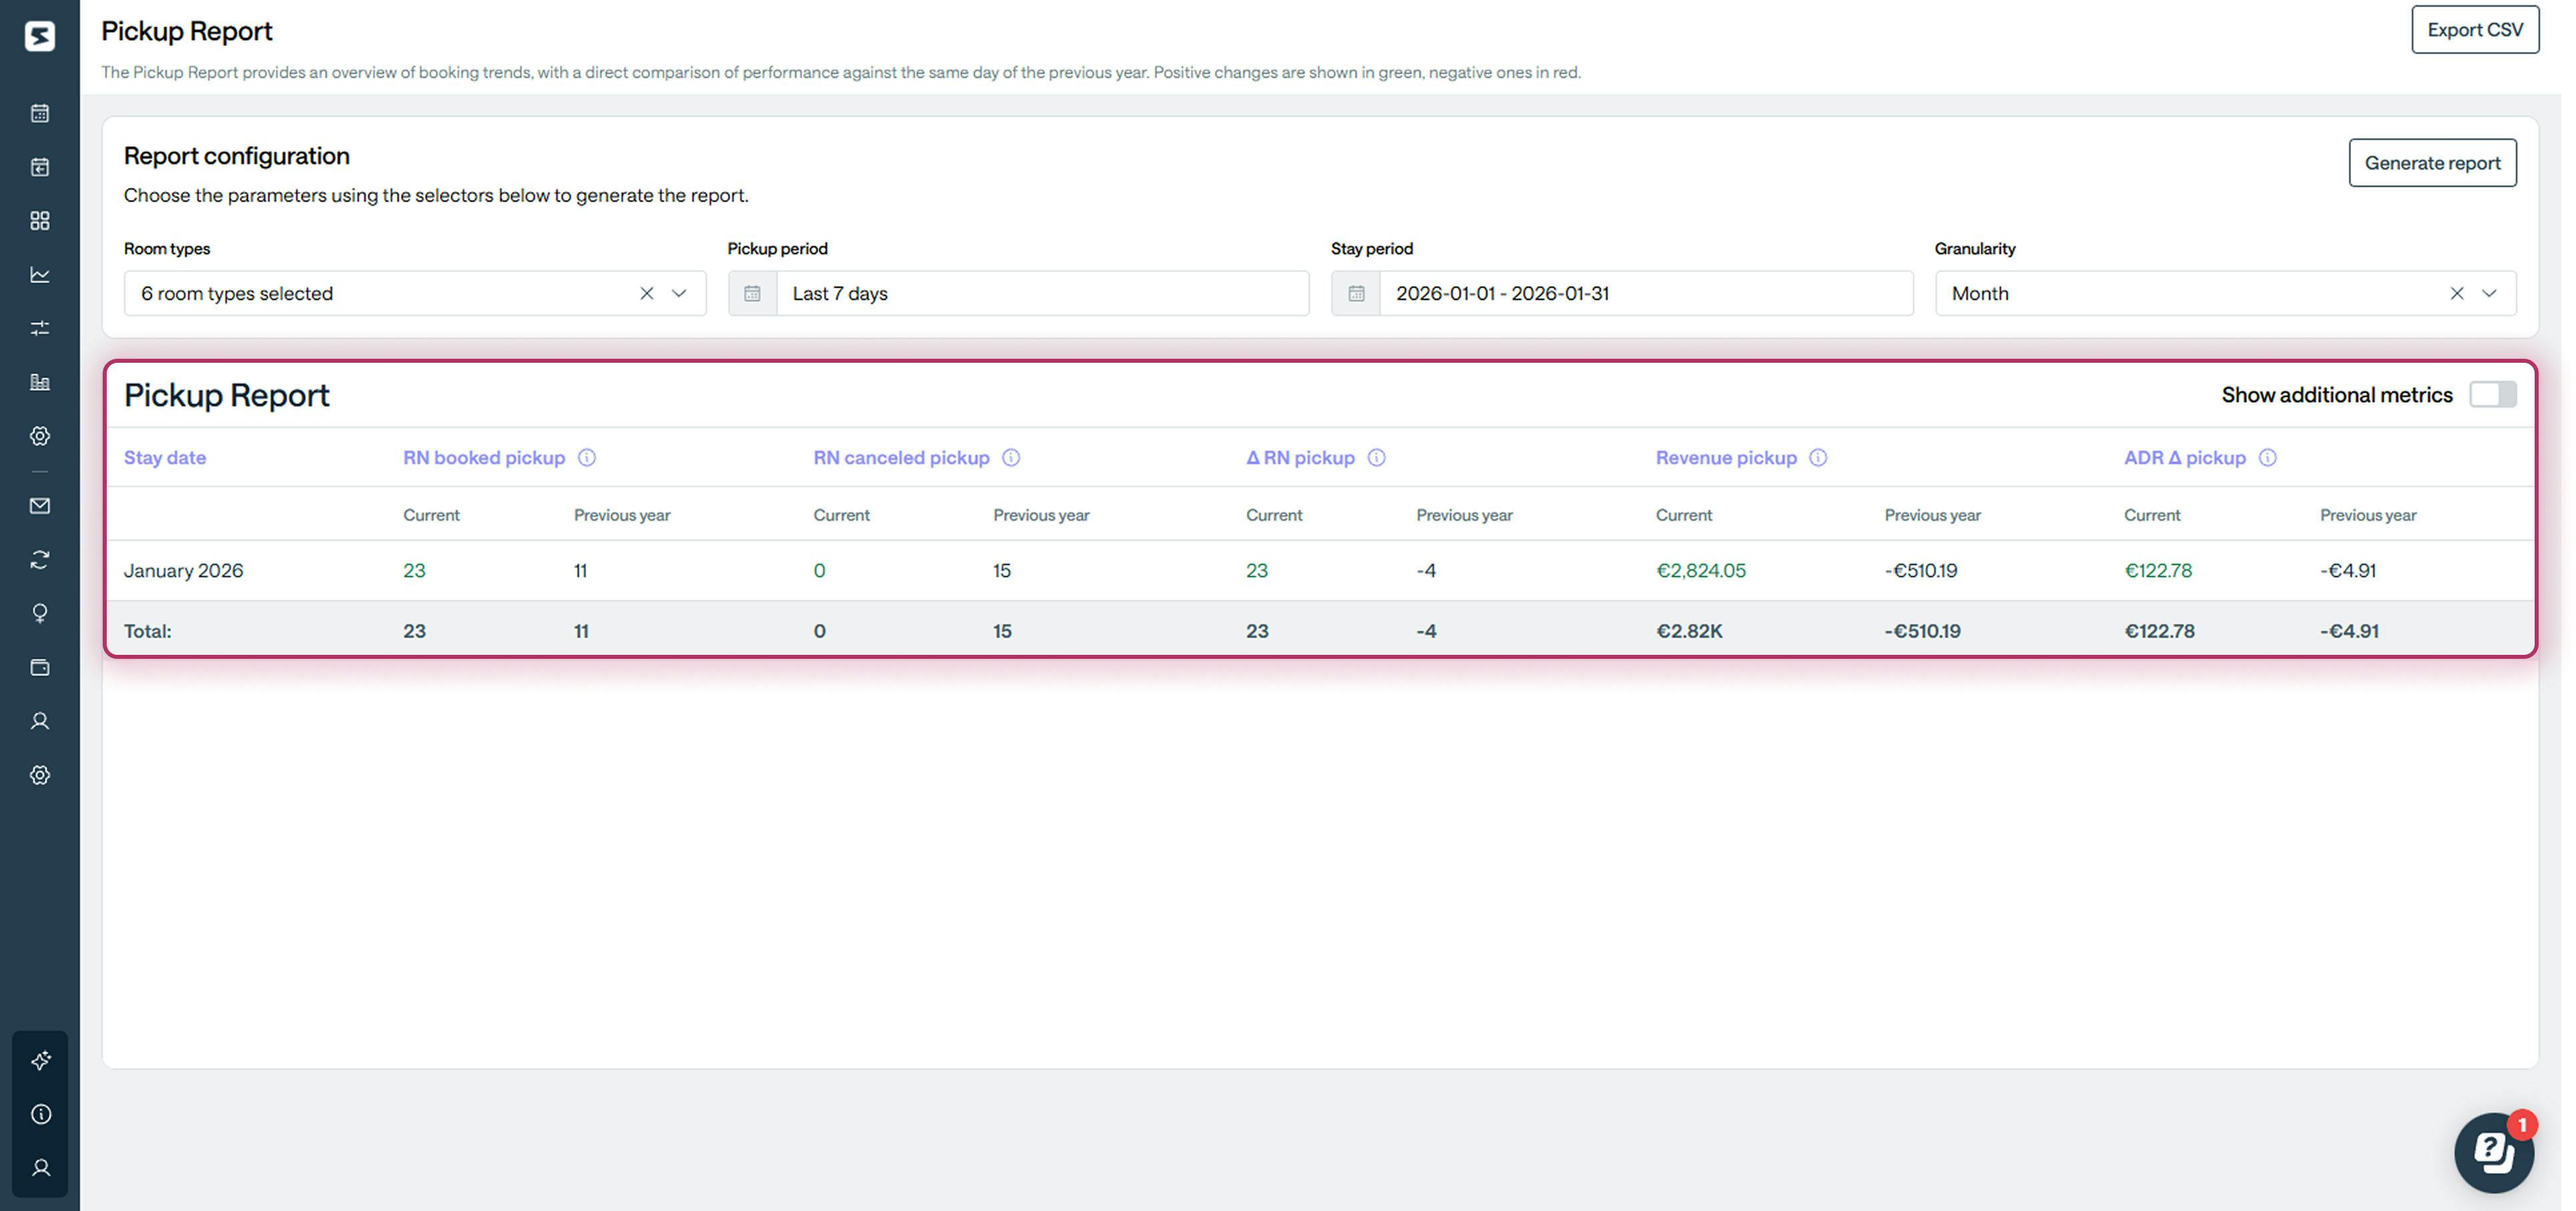This screenshot has height=1211, width=2576.
Task: Expand the Granularity dropdown chevron
Action: point(2489,294)
